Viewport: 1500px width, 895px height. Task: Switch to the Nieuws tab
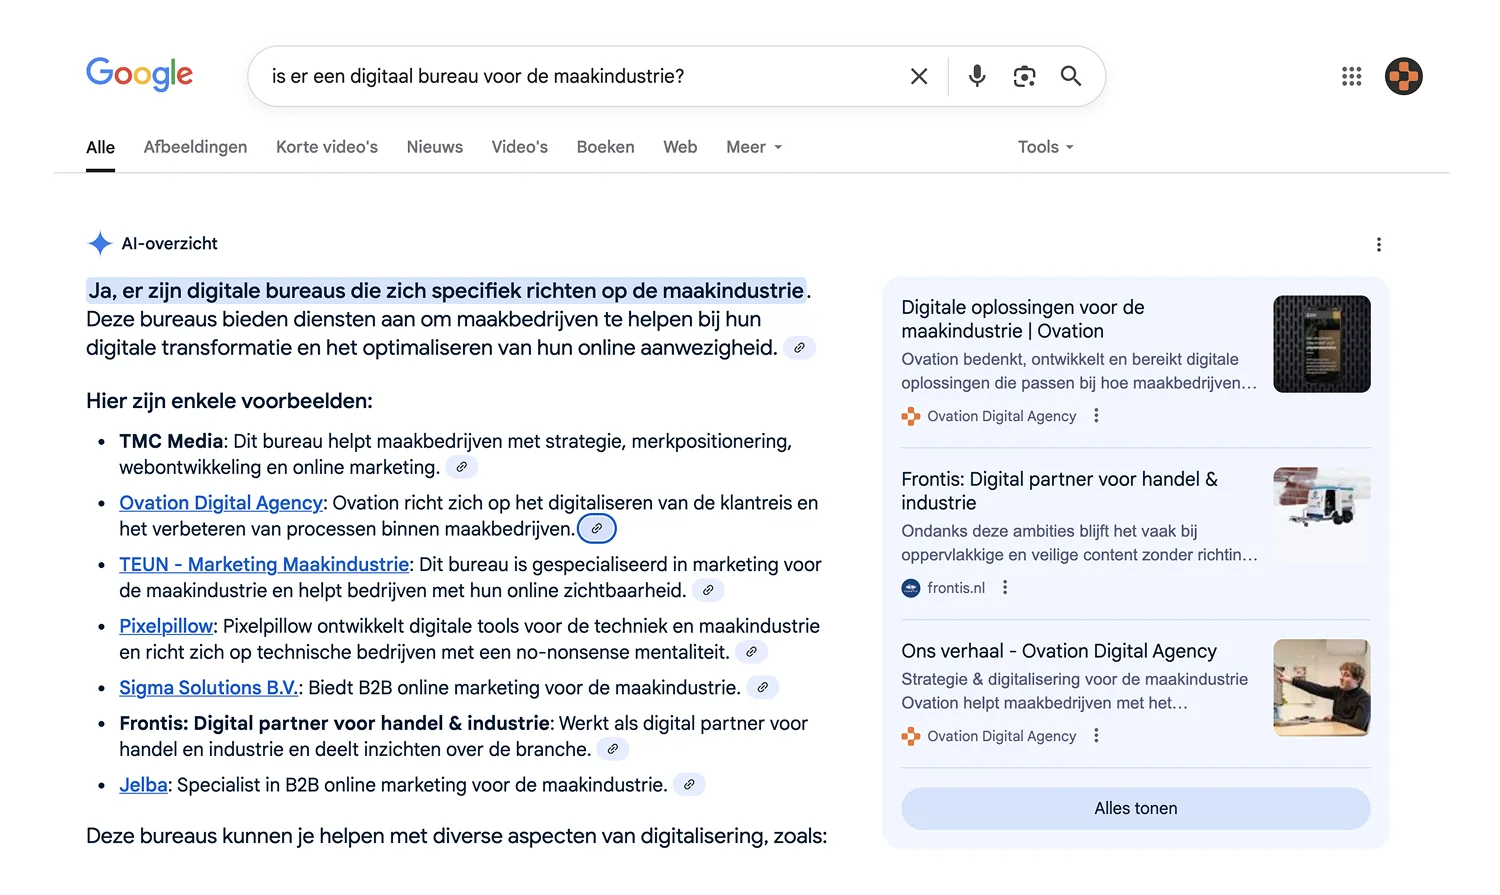[435, 147]
